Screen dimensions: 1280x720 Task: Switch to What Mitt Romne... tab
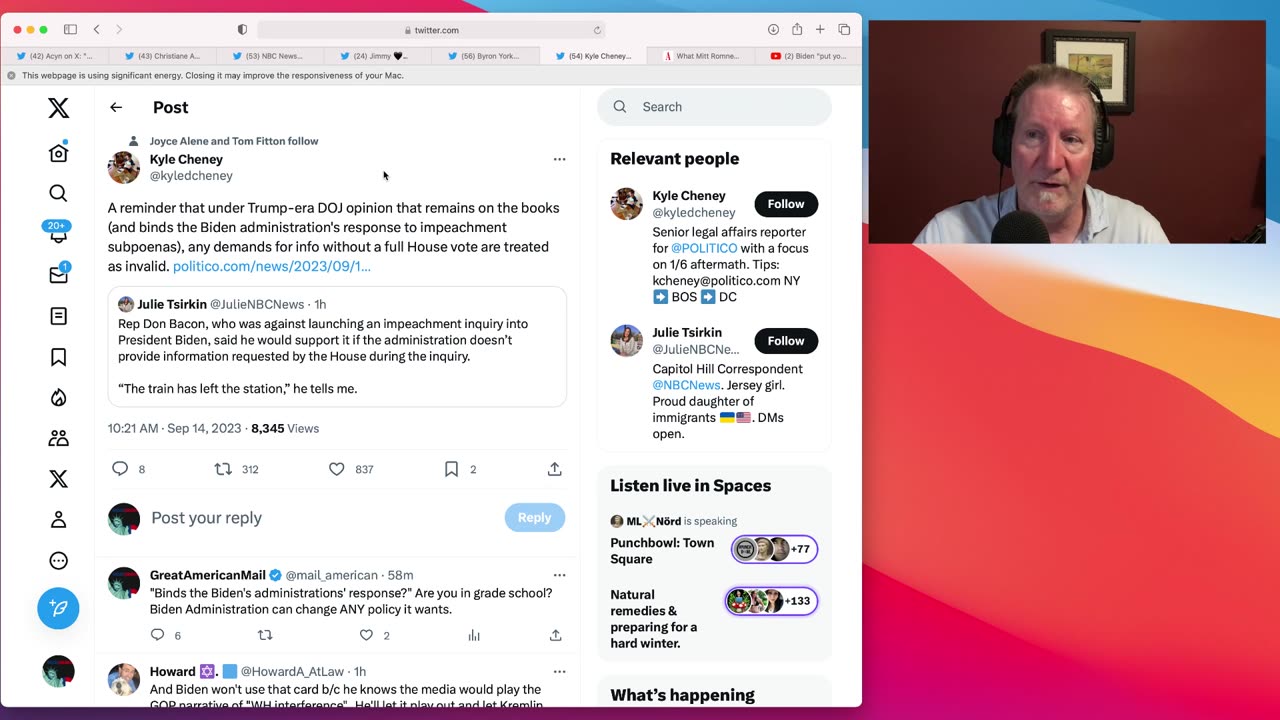702,56
